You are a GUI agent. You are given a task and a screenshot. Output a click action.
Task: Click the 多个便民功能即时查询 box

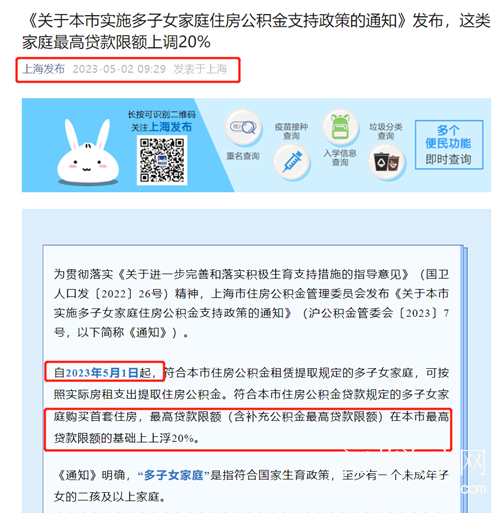[x=449, y=145]
